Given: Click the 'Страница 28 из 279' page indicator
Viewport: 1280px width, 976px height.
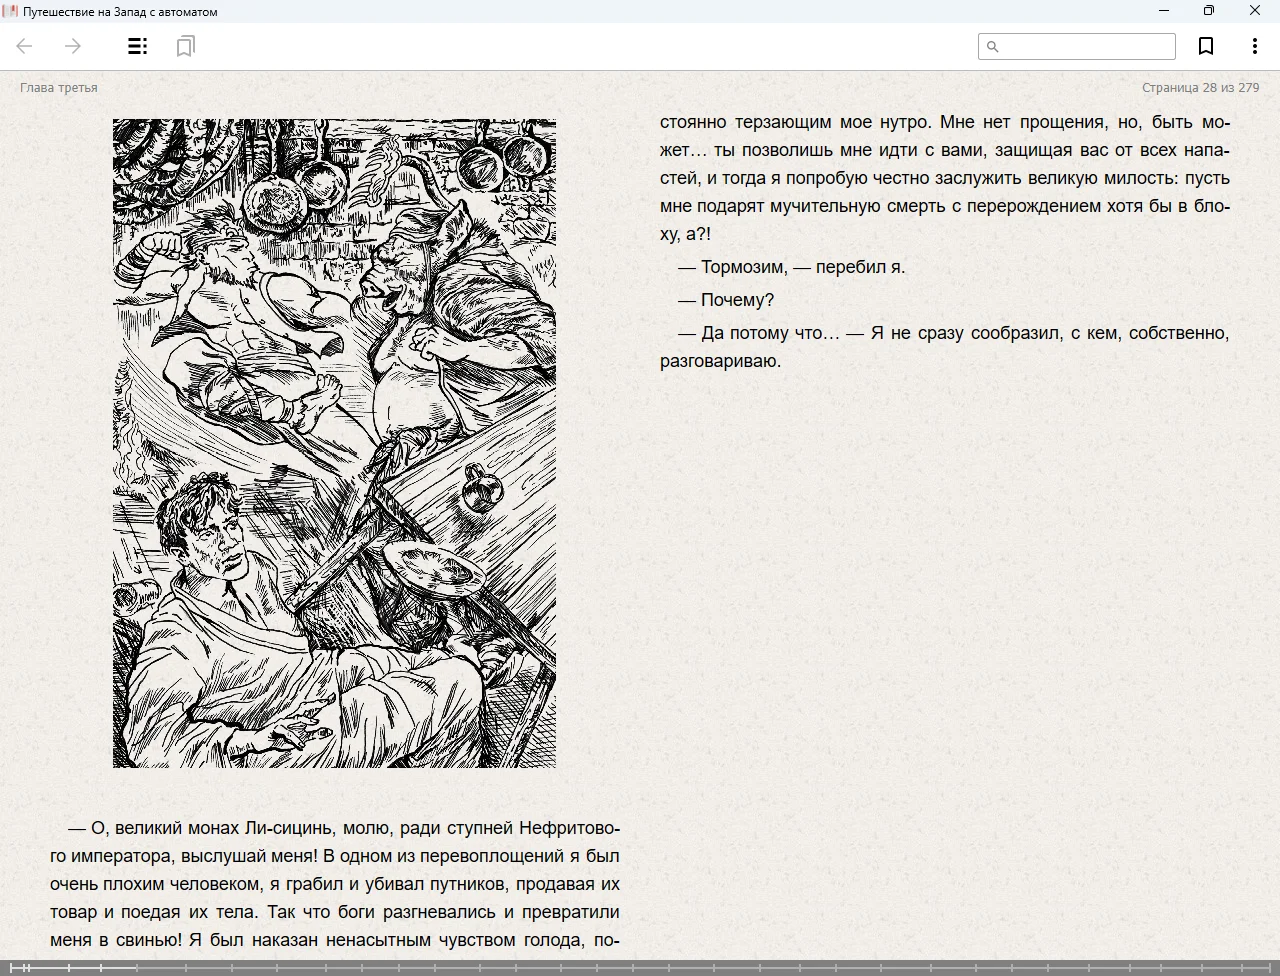Looking at the screenshot, I should [1200, 88].
